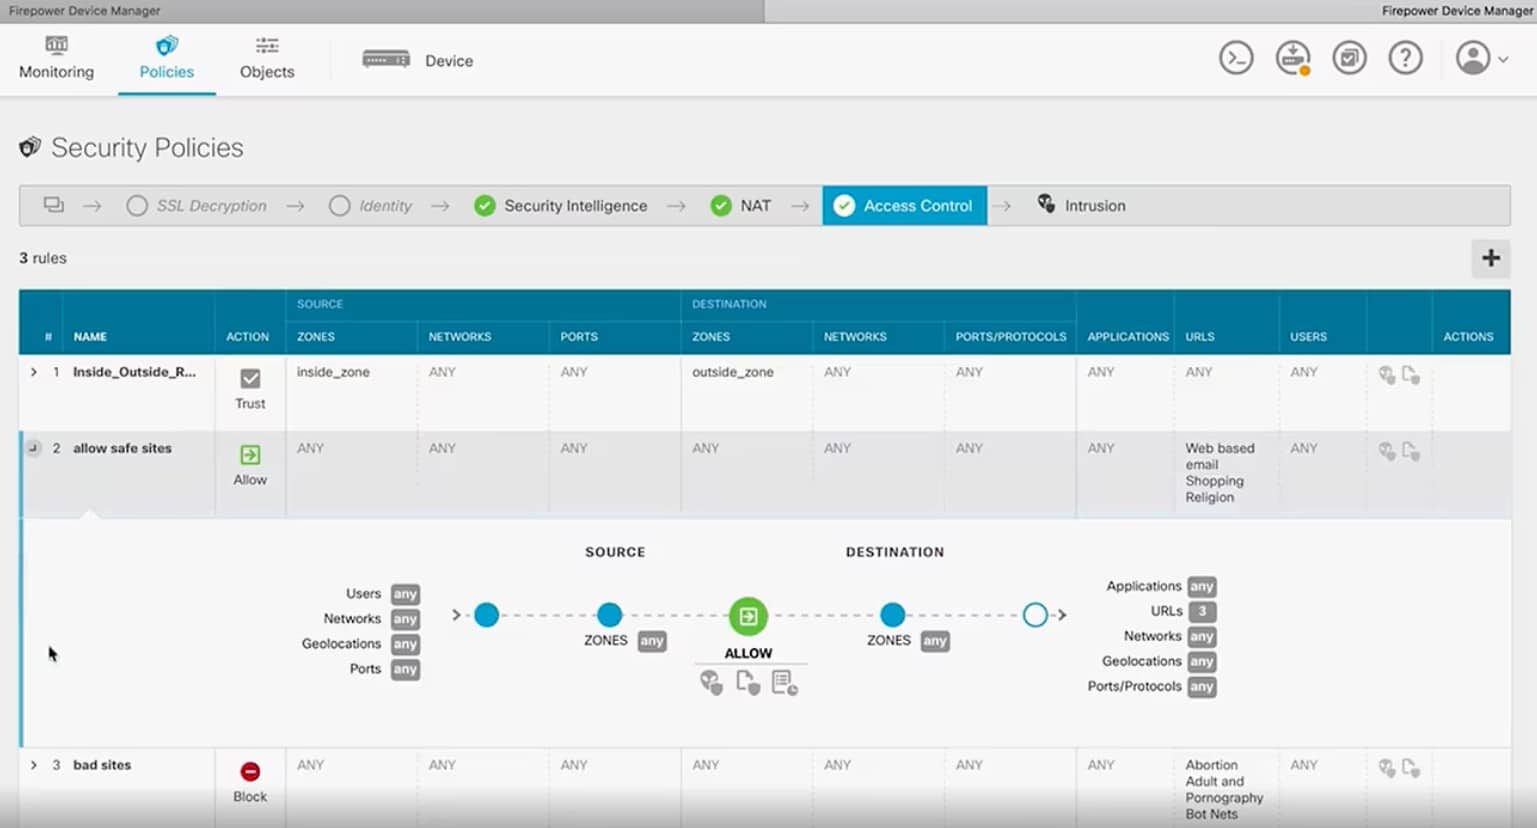Switch to the Objects tab

point(267,59)
